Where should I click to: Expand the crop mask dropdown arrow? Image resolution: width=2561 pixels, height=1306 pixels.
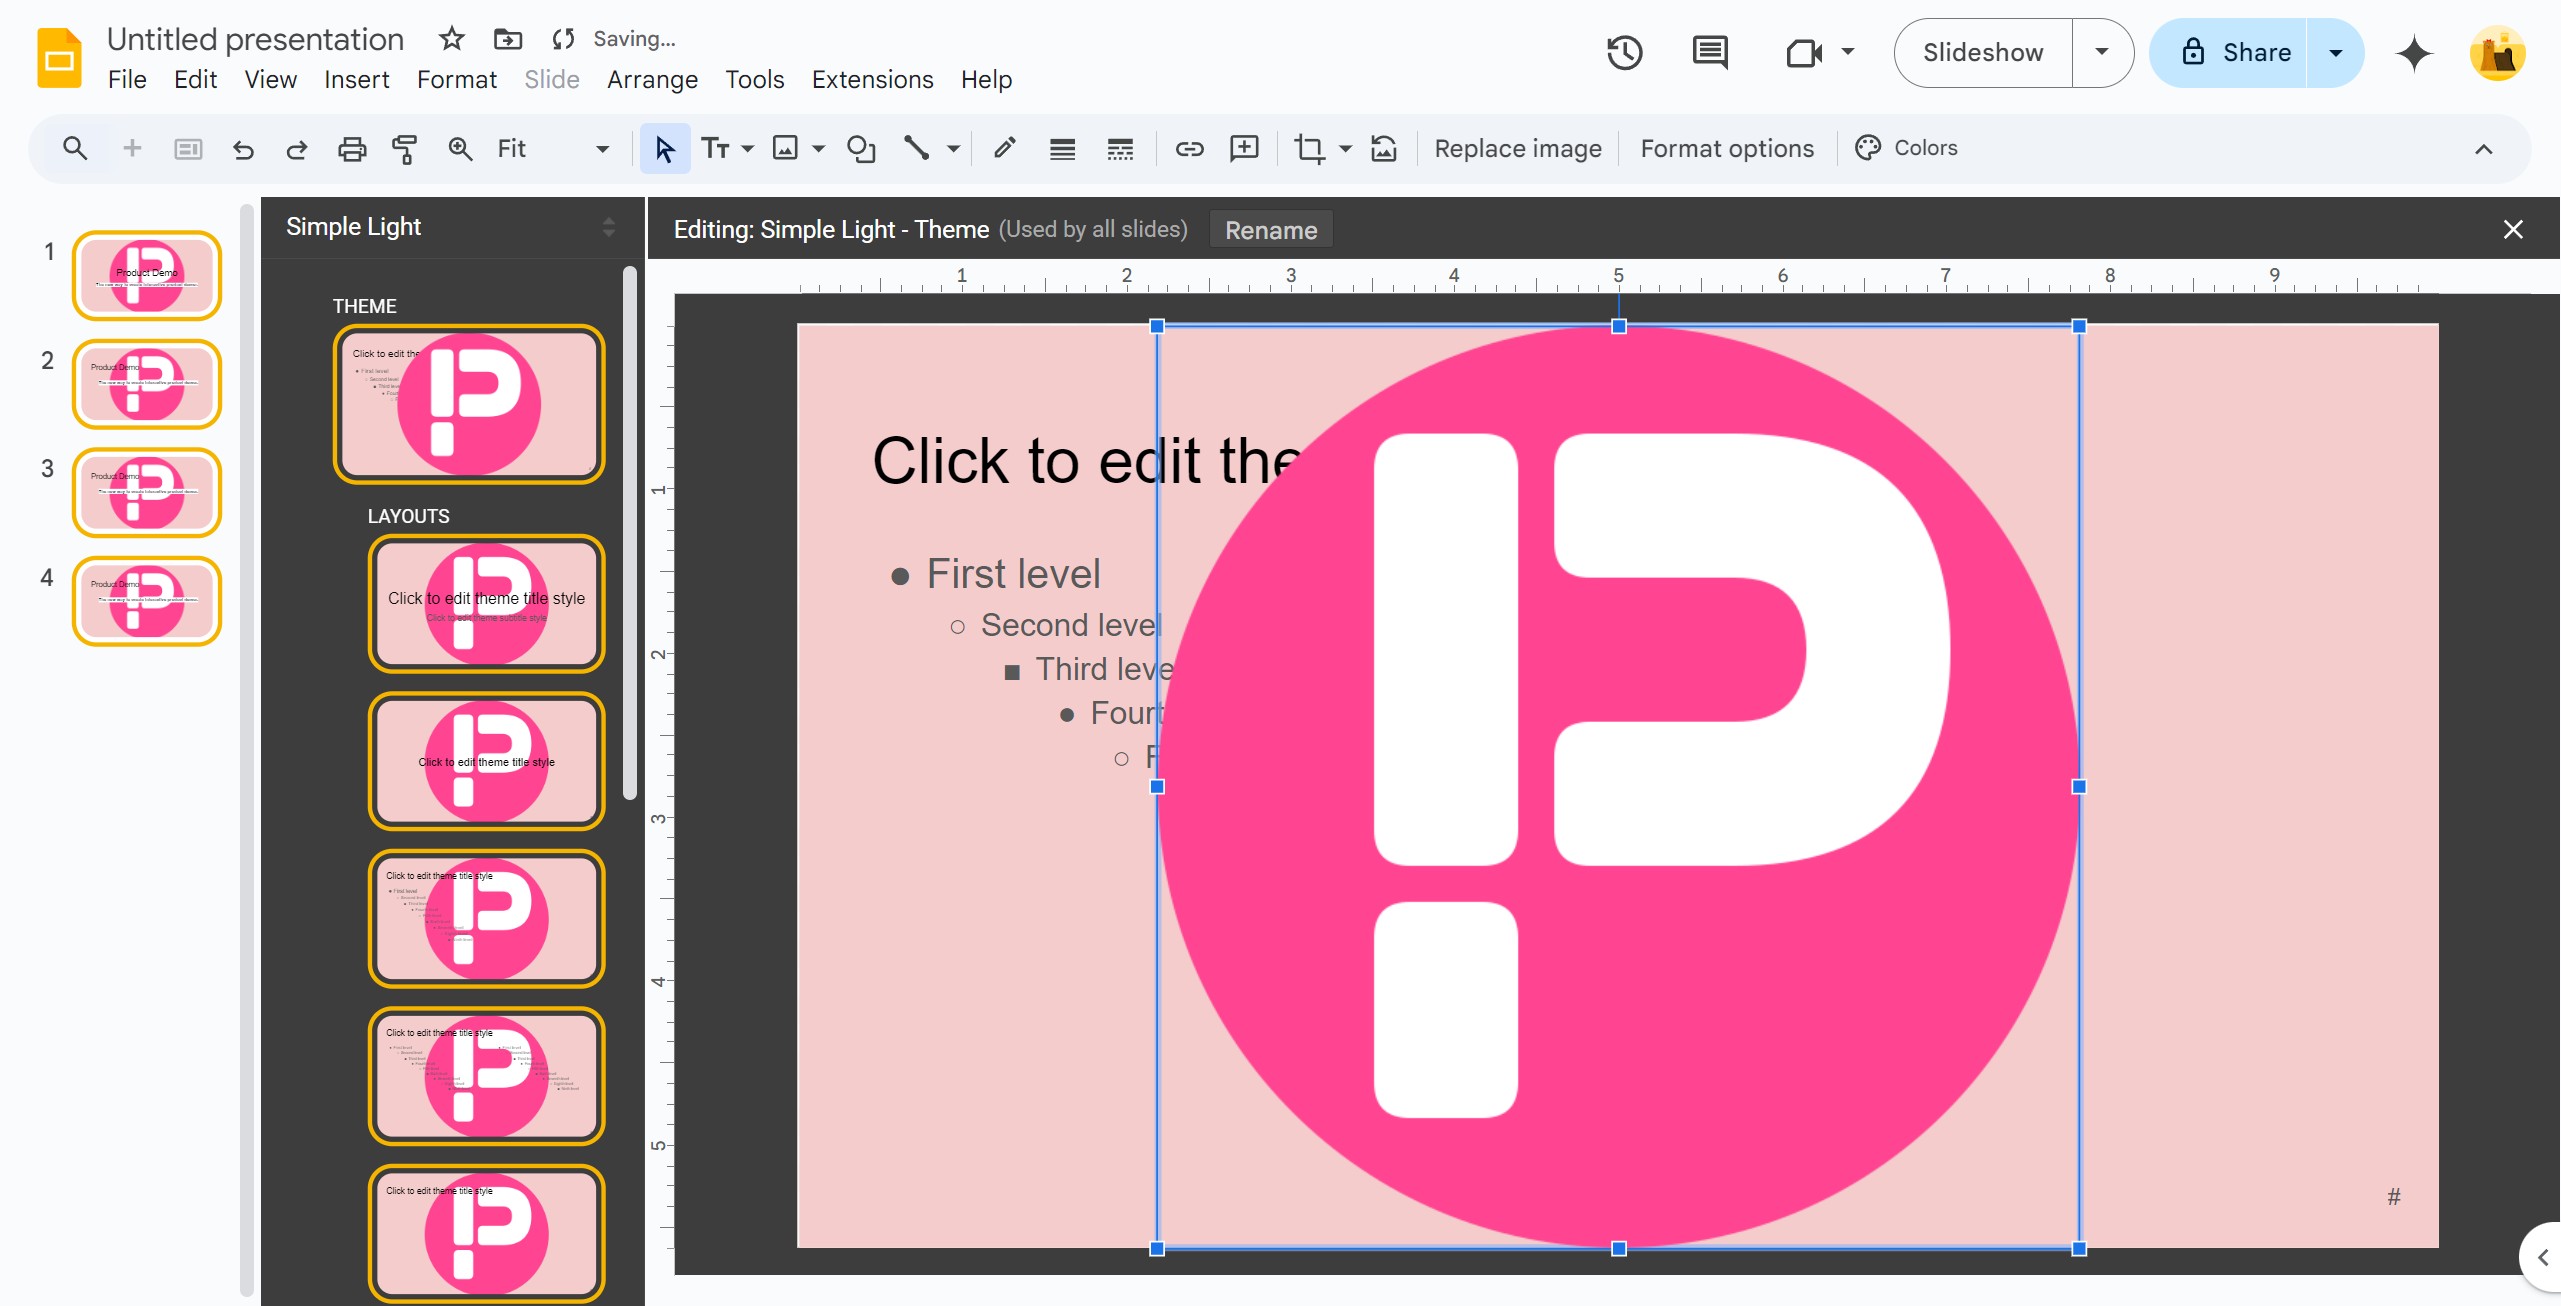pyautogui.click(x=1345, y=149)
